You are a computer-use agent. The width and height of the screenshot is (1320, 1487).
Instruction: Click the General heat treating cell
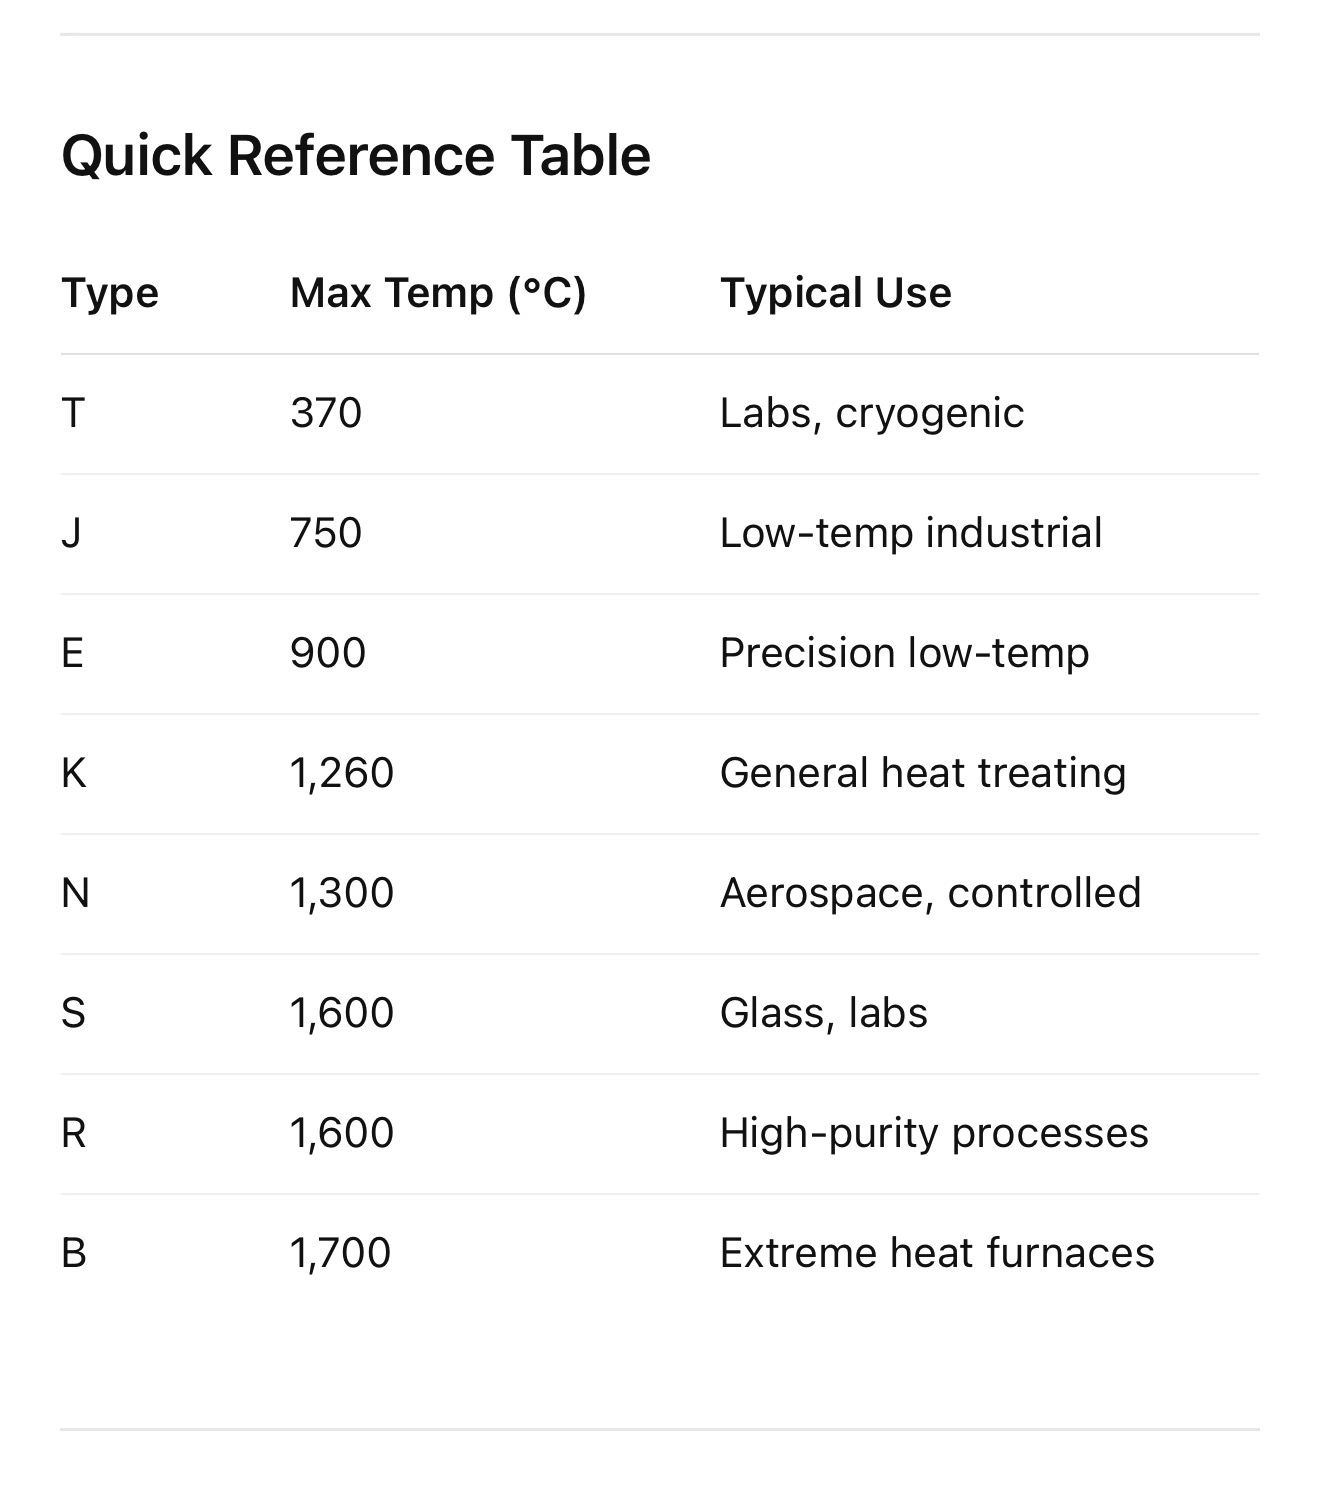pos(922,773)
